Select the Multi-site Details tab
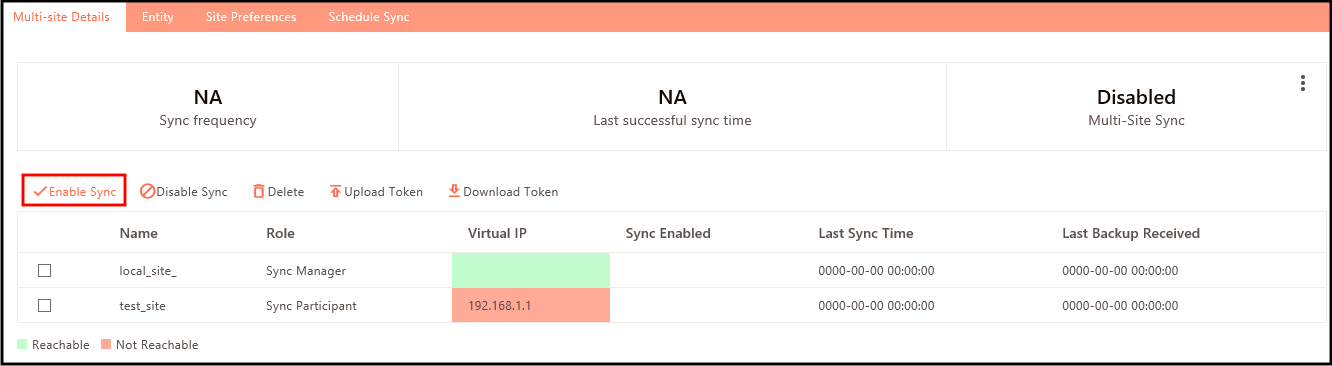Screen dimensions: 1332x366 point(62,17)
